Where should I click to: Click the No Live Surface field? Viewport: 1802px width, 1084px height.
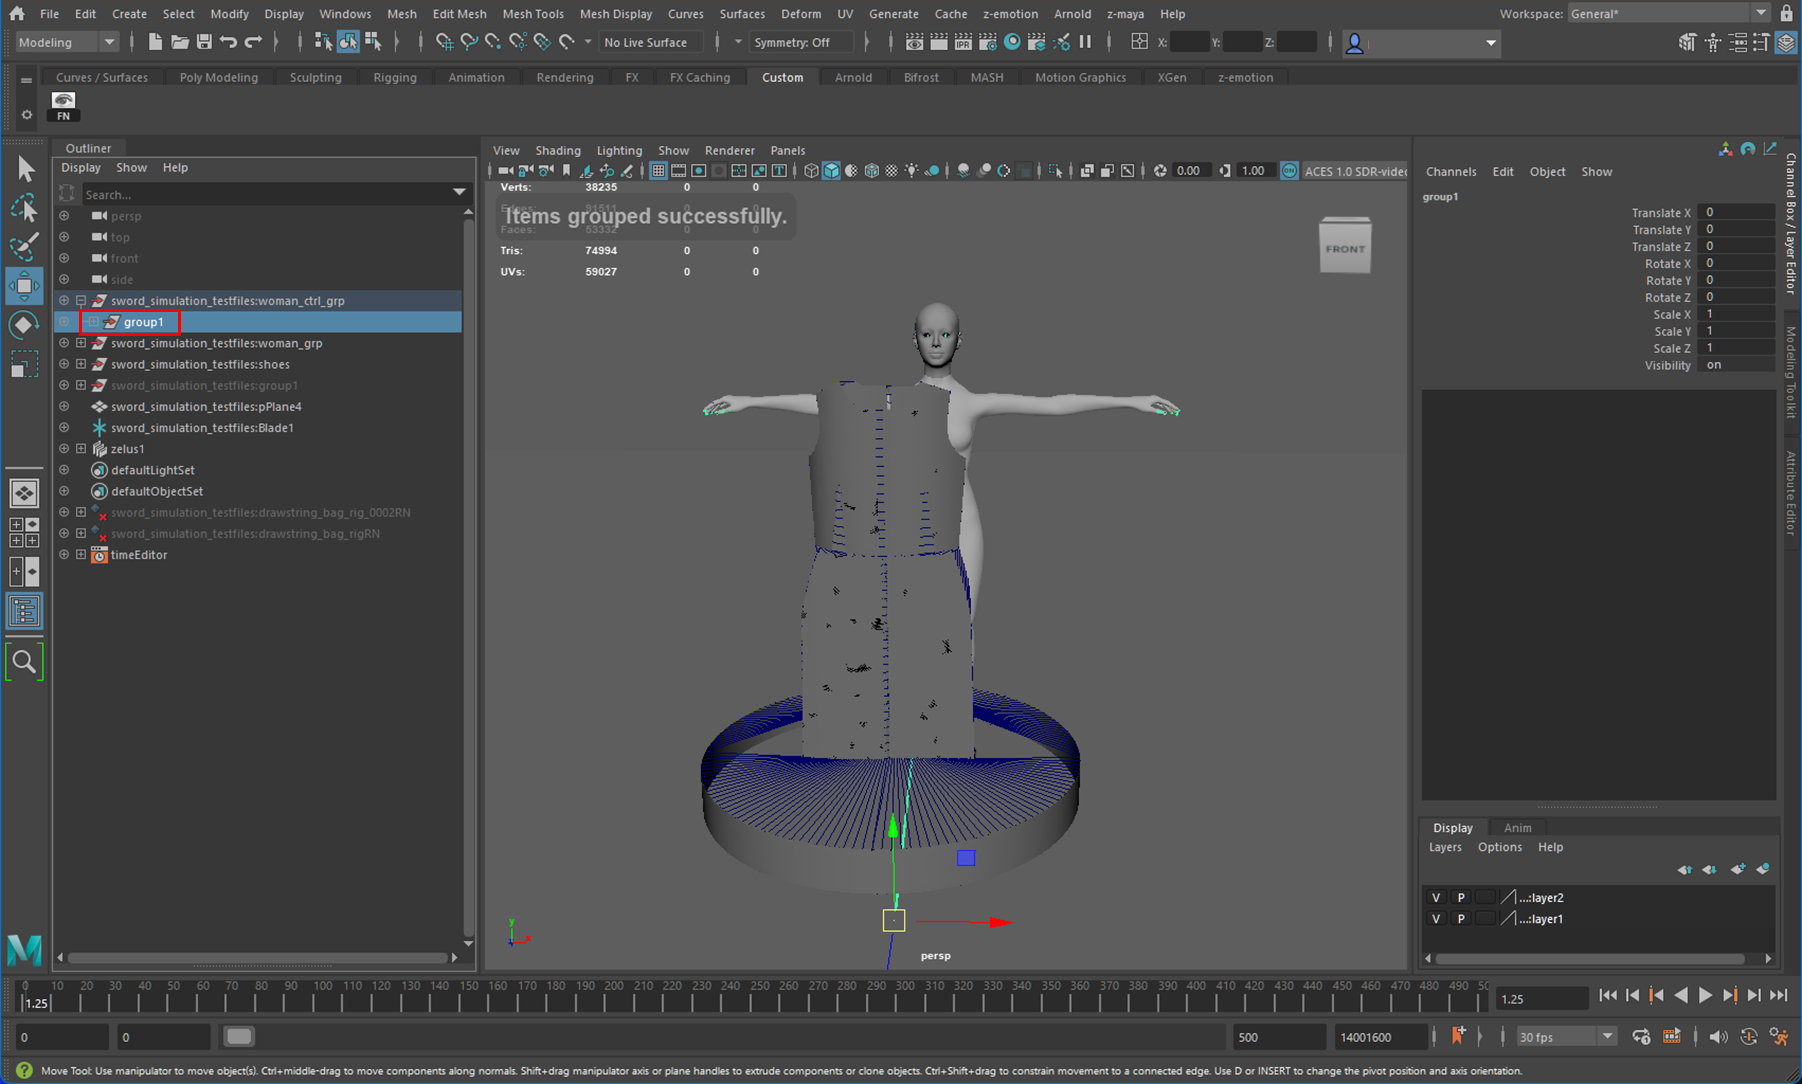pos(650,42)
